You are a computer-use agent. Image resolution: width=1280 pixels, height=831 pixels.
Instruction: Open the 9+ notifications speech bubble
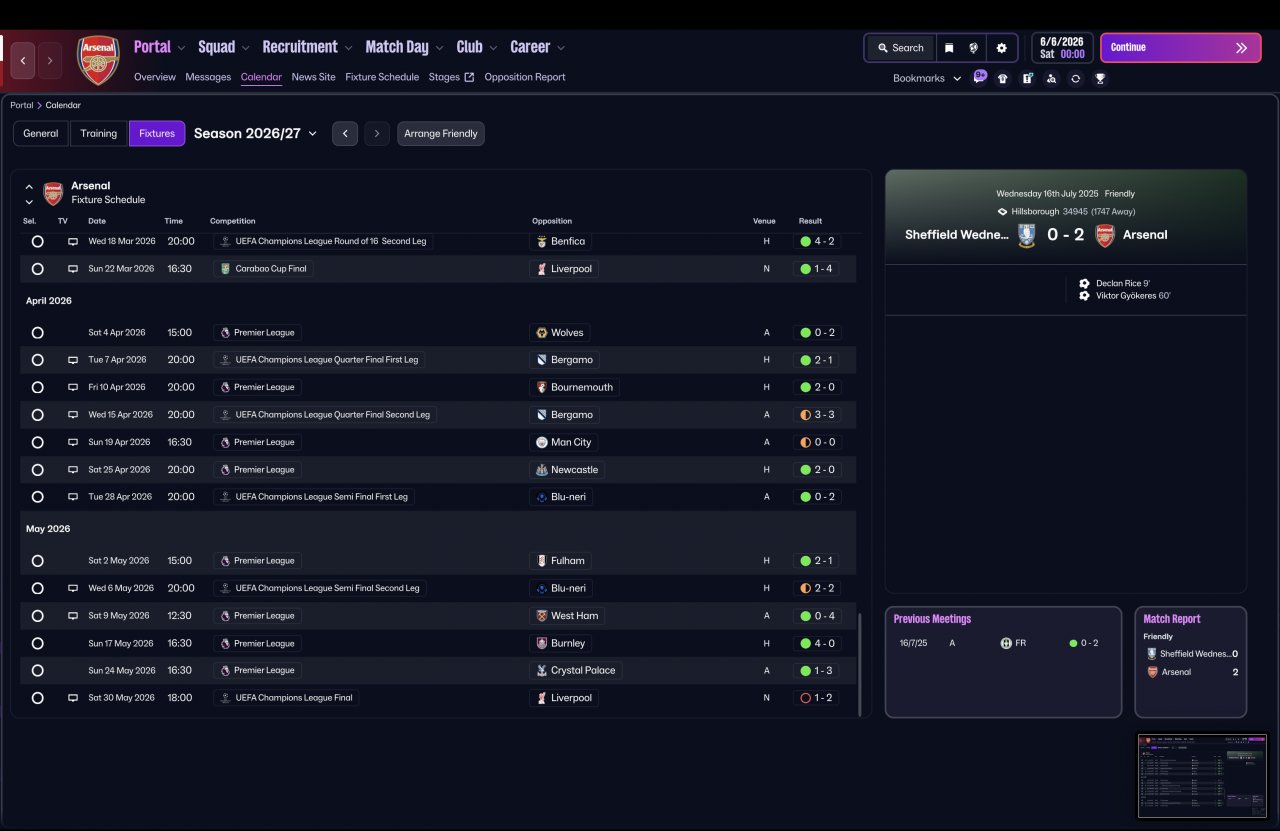(980, 77)
